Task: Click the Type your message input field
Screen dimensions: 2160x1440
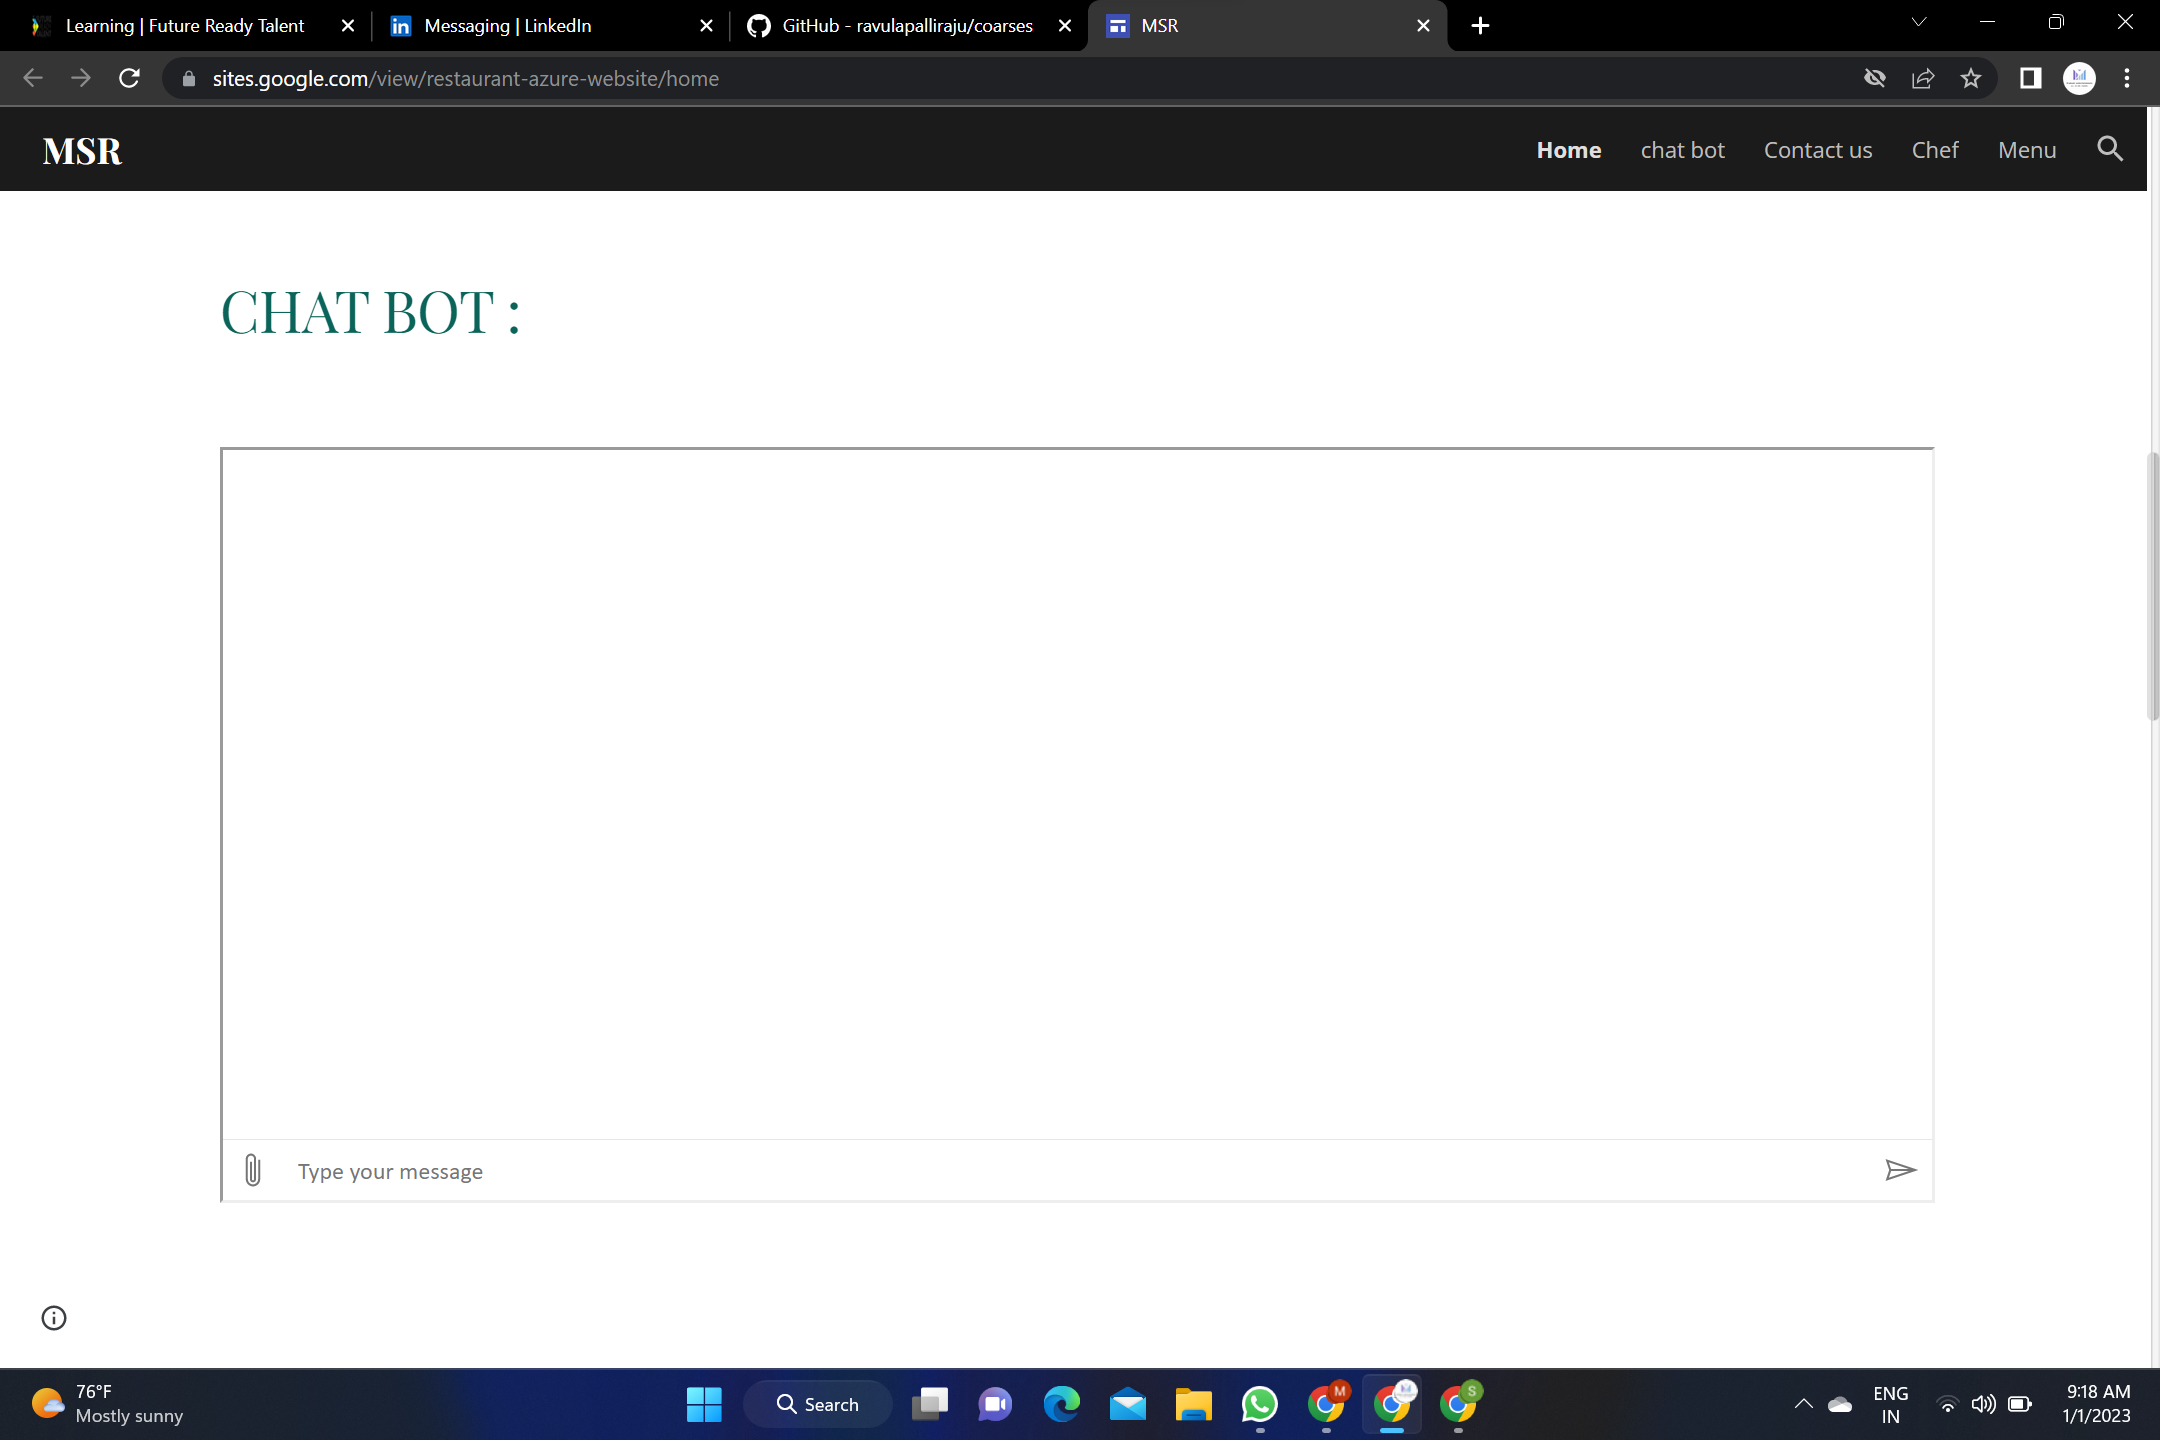Action: (x=1075, y=1171)
